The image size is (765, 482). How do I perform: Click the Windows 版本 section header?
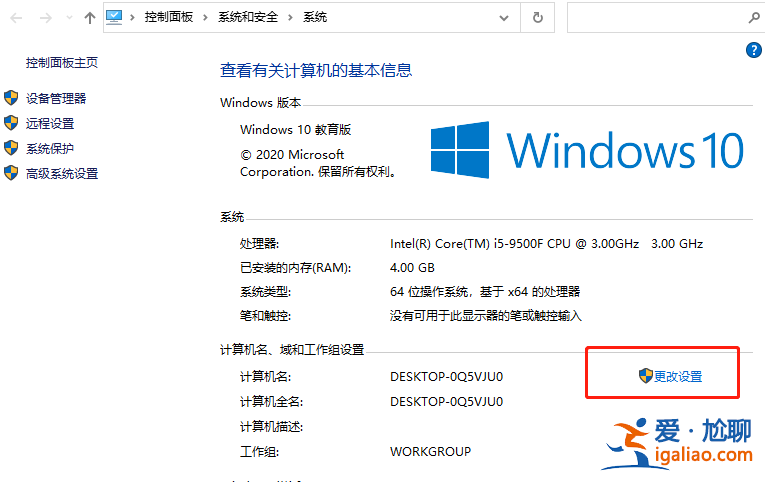coord(261,103)
